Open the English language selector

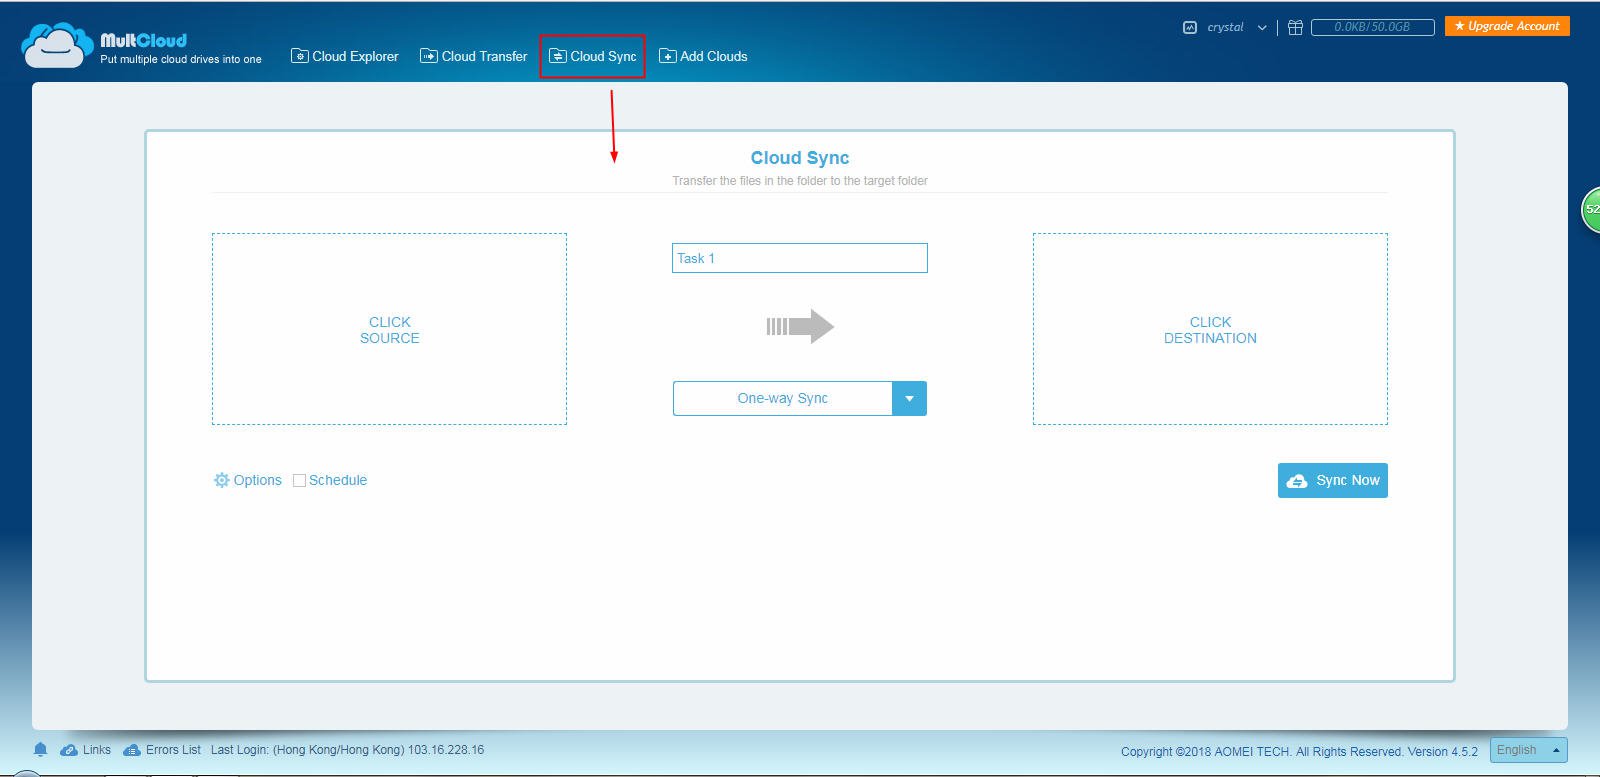[x=1529, y=750]
